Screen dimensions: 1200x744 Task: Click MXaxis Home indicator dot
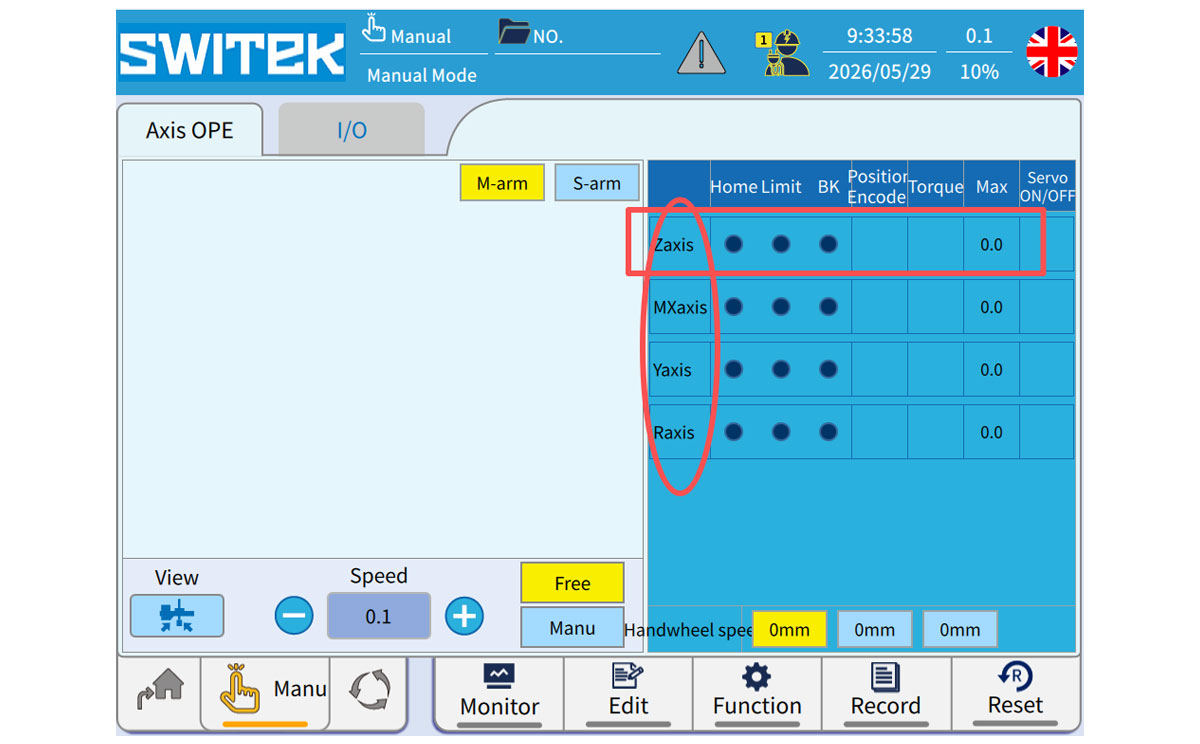click(734, 307)
